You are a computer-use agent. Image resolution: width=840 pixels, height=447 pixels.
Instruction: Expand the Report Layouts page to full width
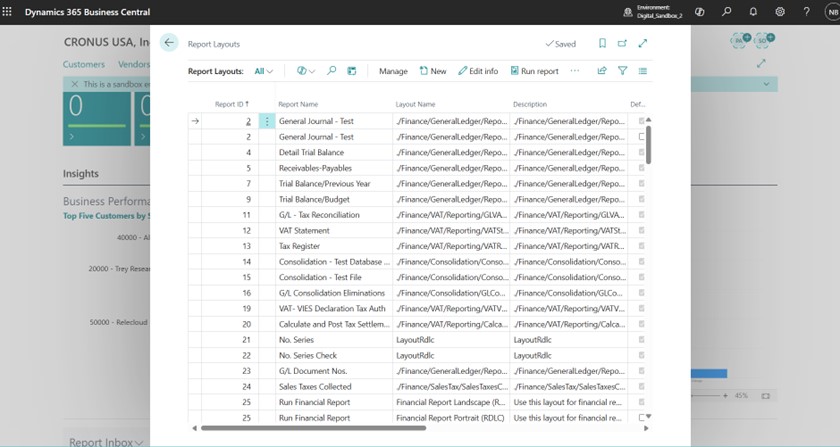pos(643,43)
